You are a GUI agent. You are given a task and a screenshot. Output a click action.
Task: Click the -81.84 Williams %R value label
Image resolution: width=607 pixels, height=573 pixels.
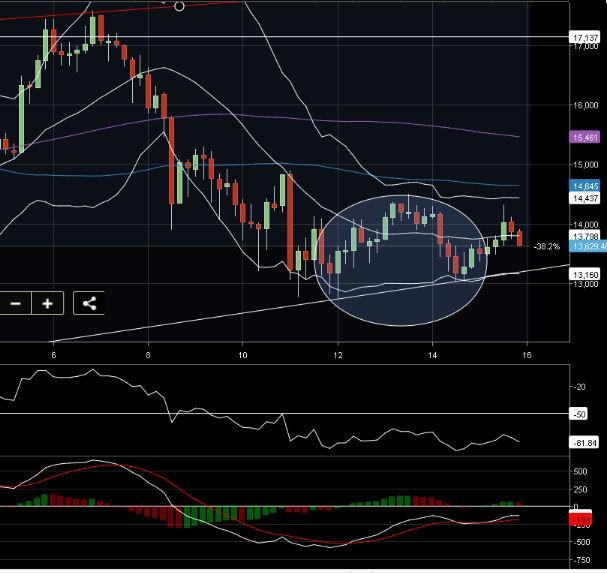coord(585,442)
